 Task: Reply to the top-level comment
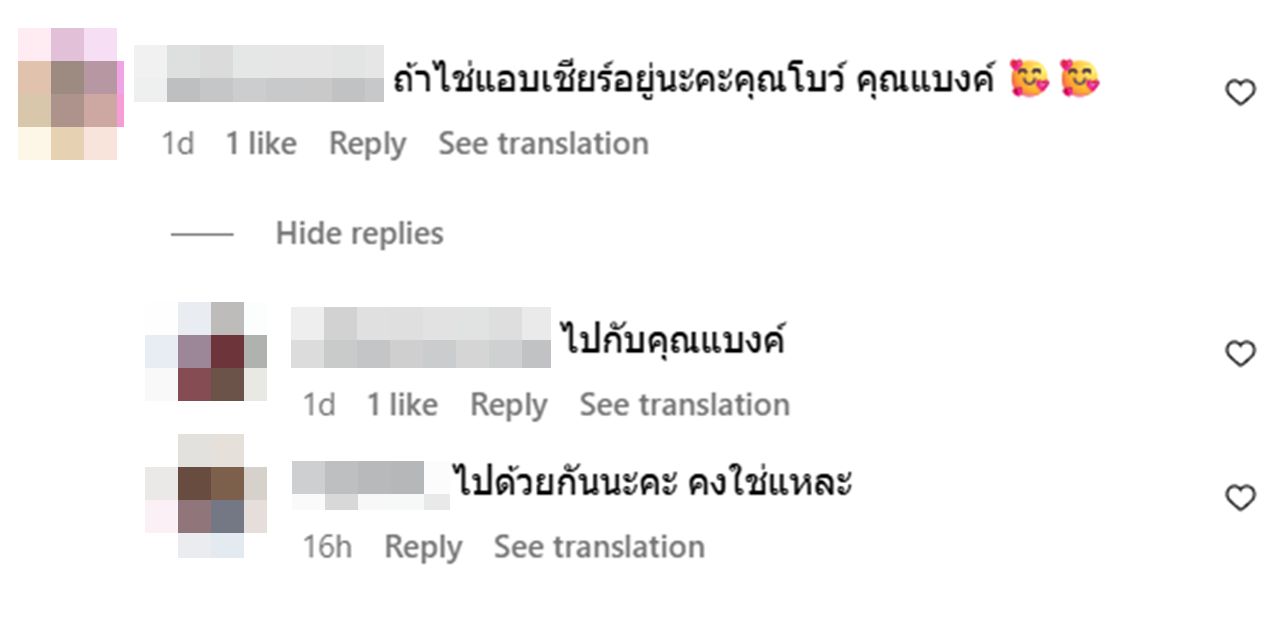367,144
